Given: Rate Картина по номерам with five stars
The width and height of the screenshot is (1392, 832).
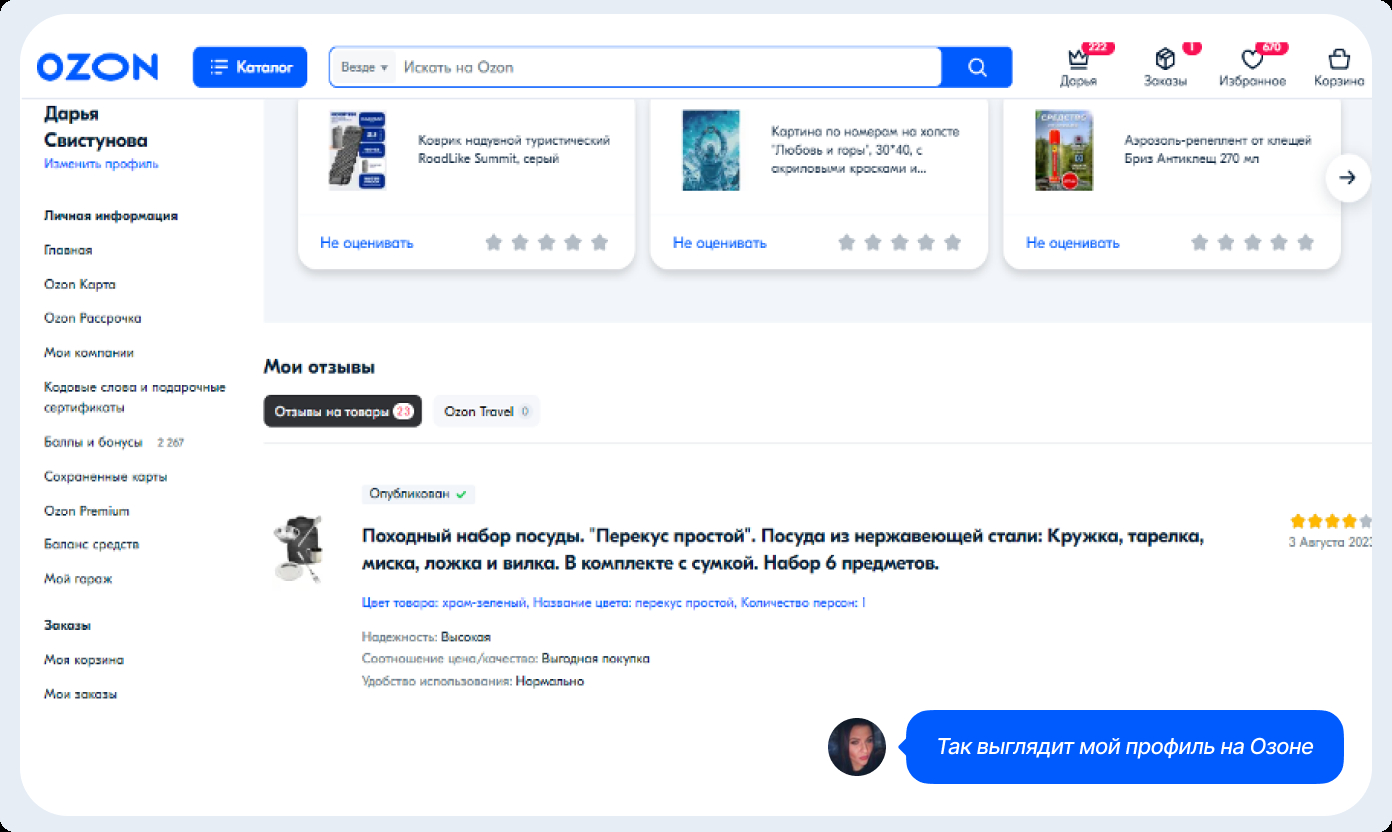Looking at the screenshot, I should pyautogui.click(x=952, y=243).
